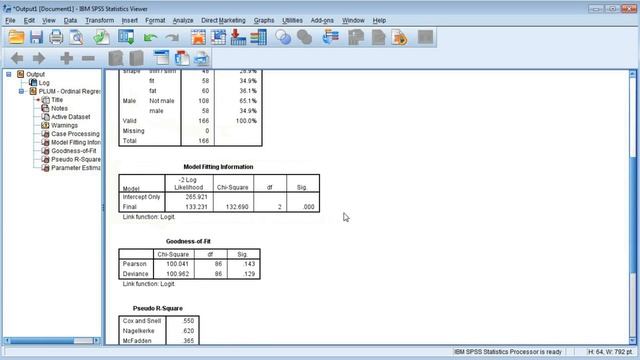Select Notes in the outline tree
Screen dimensions: 640x360
point(59,109)
